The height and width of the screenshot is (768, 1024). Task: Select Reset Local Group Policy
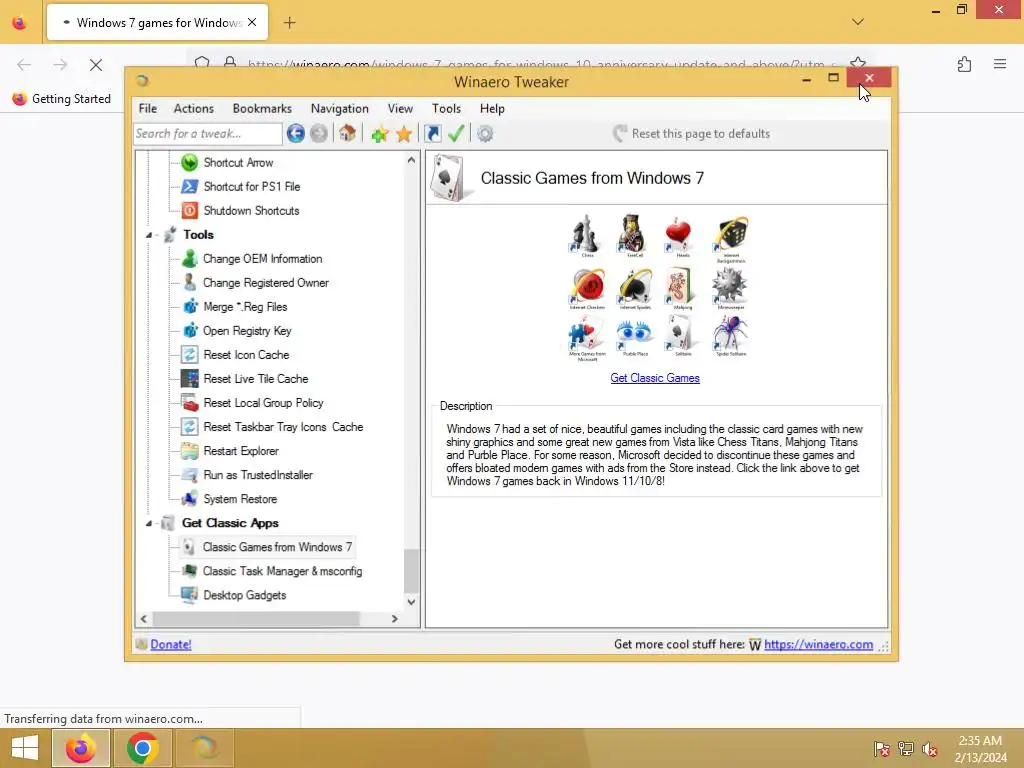click(263, 403)
